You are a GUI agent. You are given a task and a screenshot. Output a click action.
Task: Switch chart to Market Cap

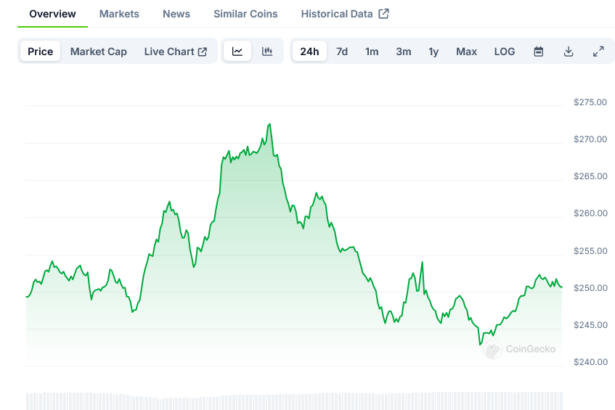pos(98,51)
